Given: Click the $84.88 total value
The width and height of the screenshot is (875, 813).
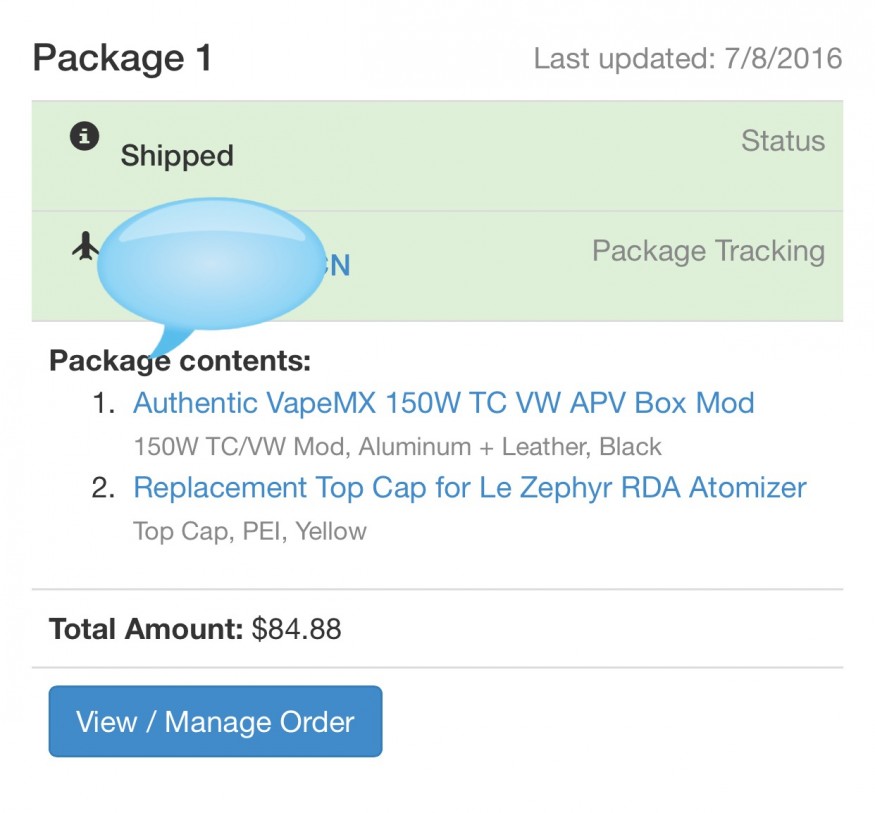Looking at the screenshot, I should coord(296,629).
